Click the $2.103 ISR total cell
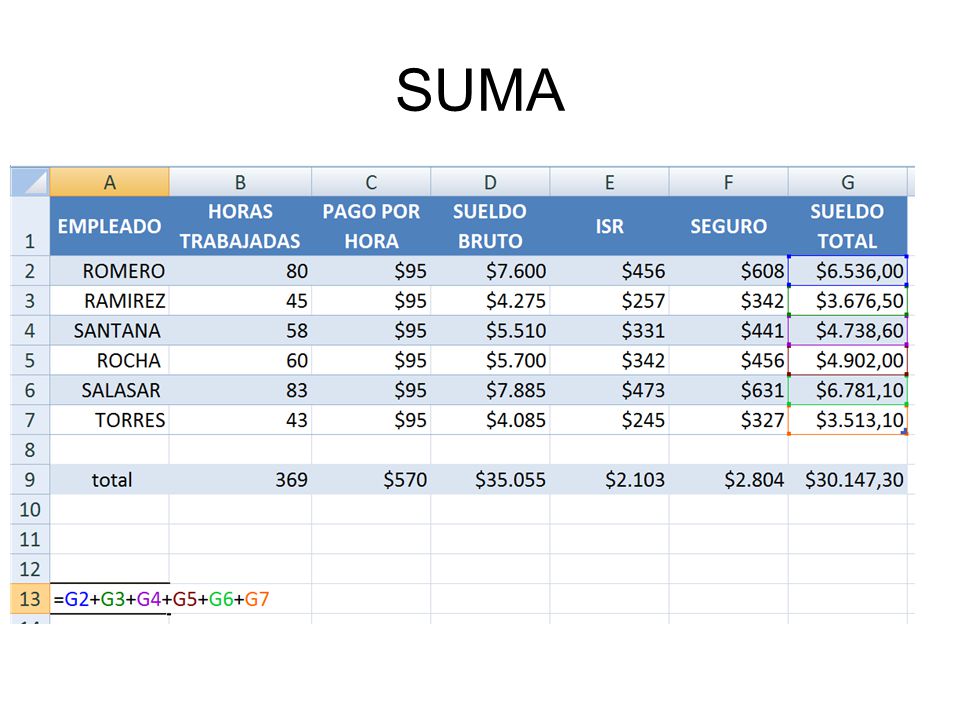The height and width of the screenshot is (720, 960). click(609, 479)
